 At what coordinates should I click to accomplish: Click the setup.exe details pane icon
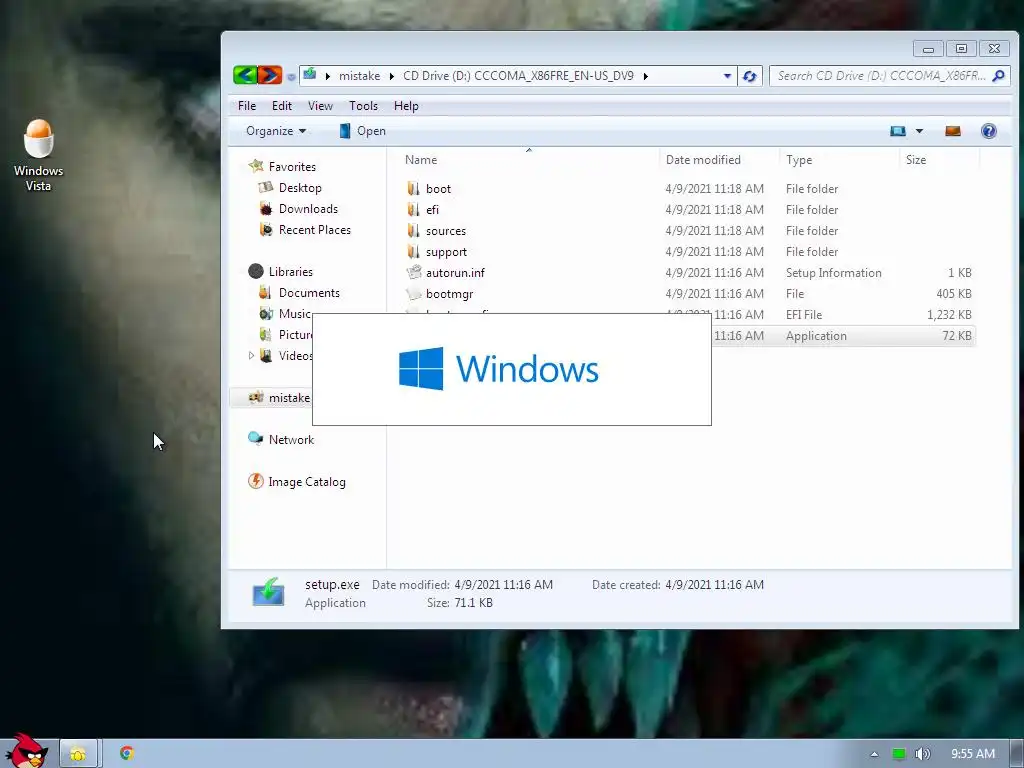tap(269, 592)
